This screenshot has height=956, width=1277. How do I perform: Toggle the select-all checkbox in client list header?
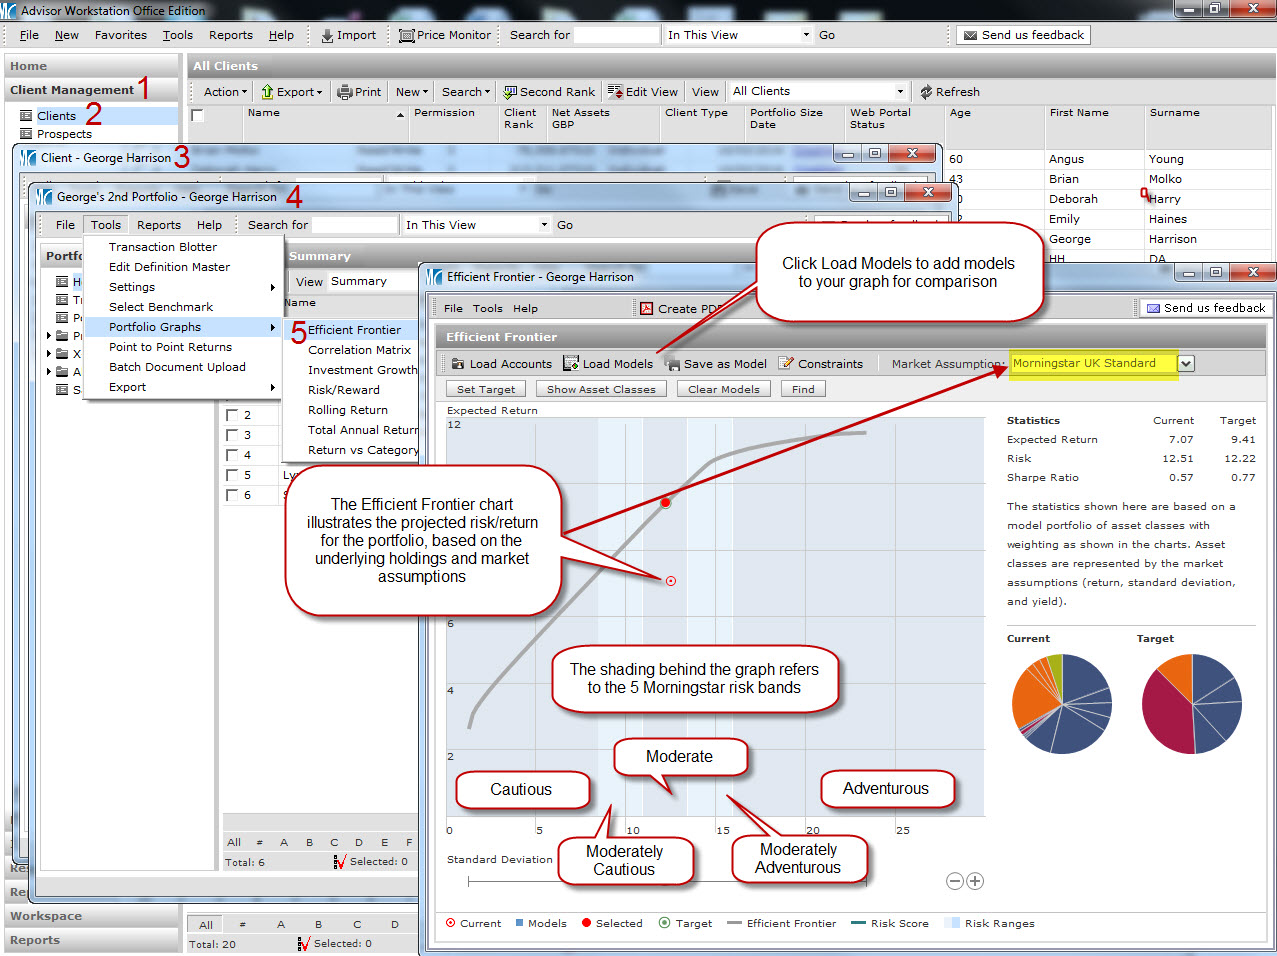click(x=198, y=116)
